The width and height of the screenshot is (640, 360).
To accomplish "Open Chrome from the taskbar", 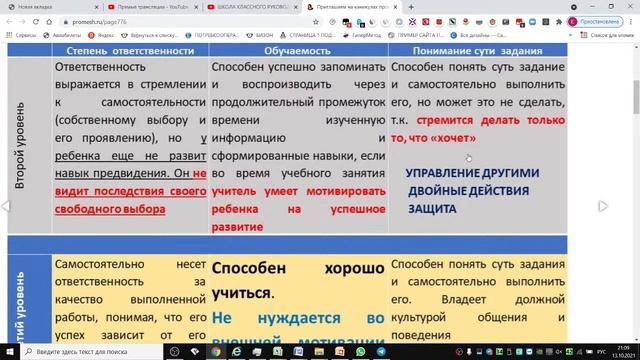I will coord(216,351).
